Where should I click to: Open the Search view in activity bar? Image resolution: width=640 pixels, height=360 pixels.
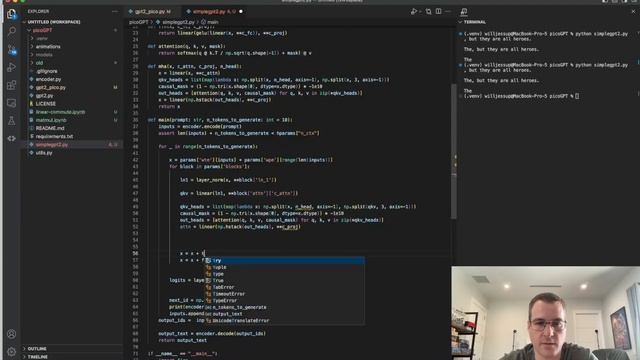click(x=11, y=31)
